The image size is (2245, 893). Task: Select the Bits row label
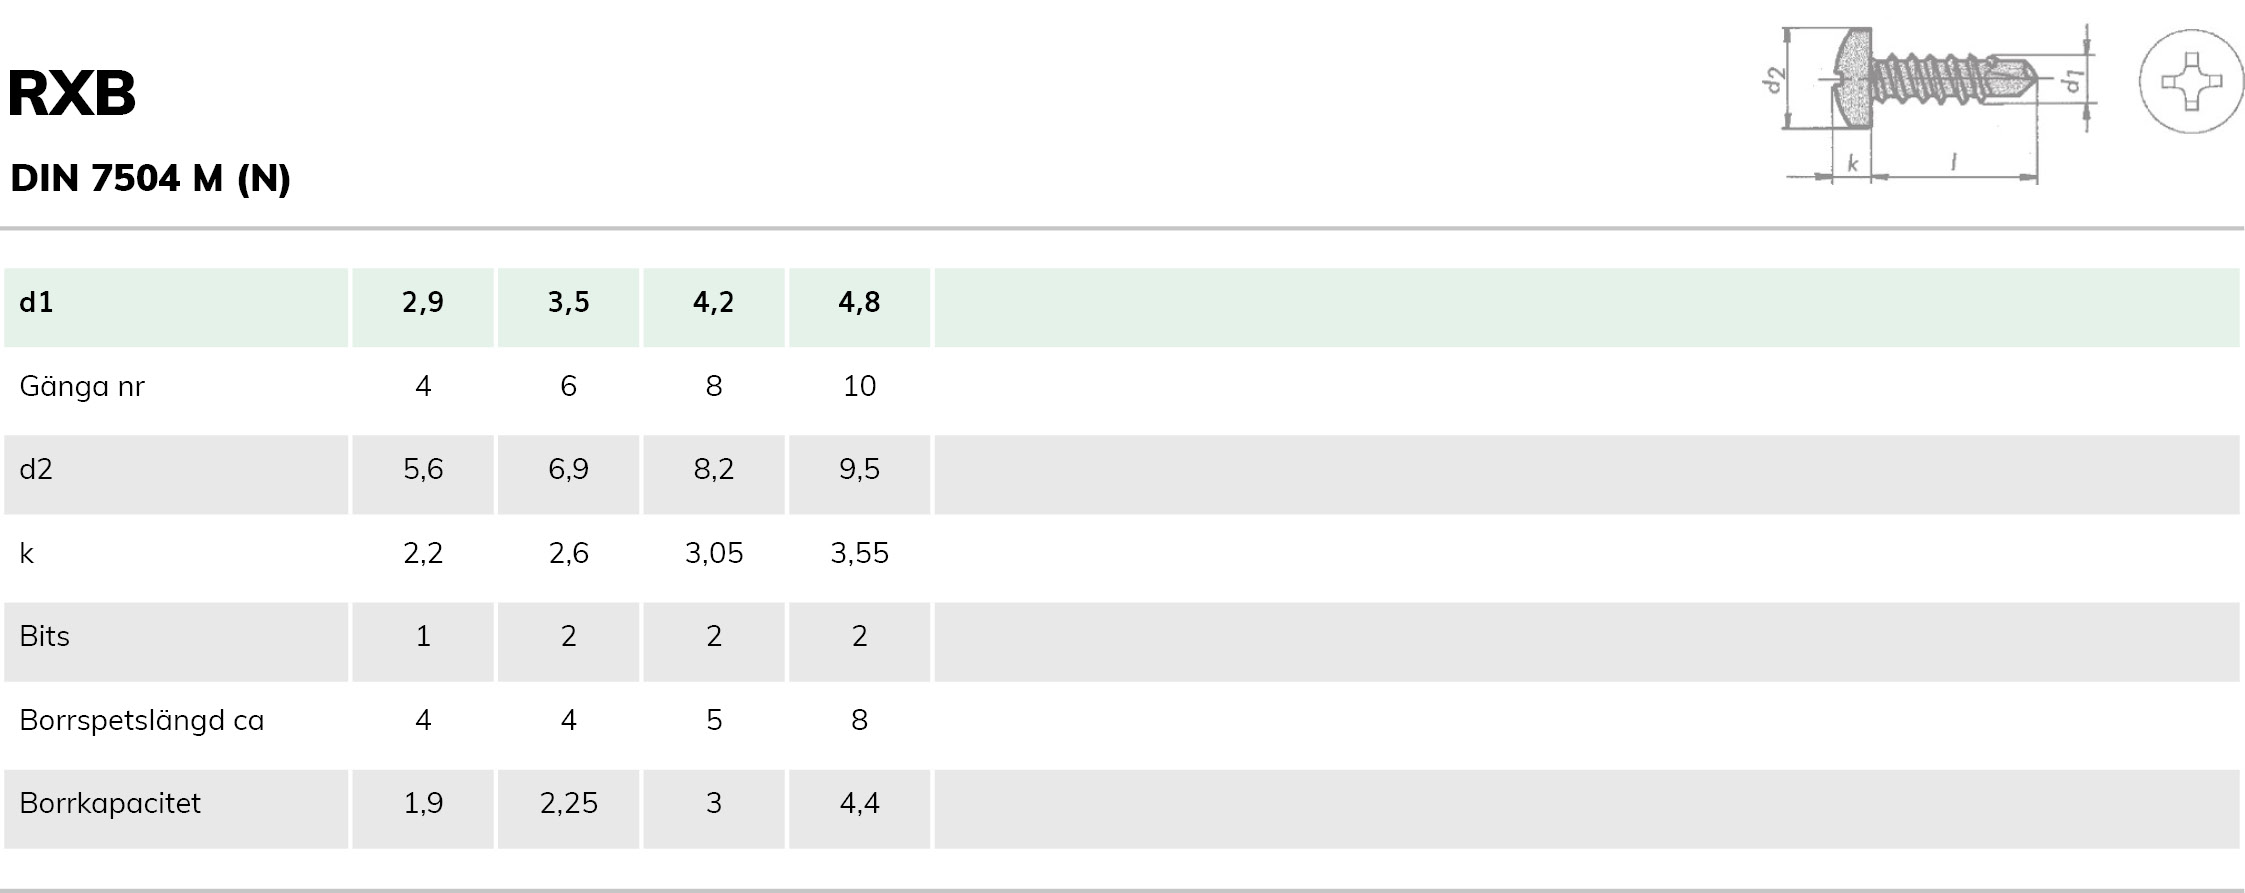coord(45,636)
